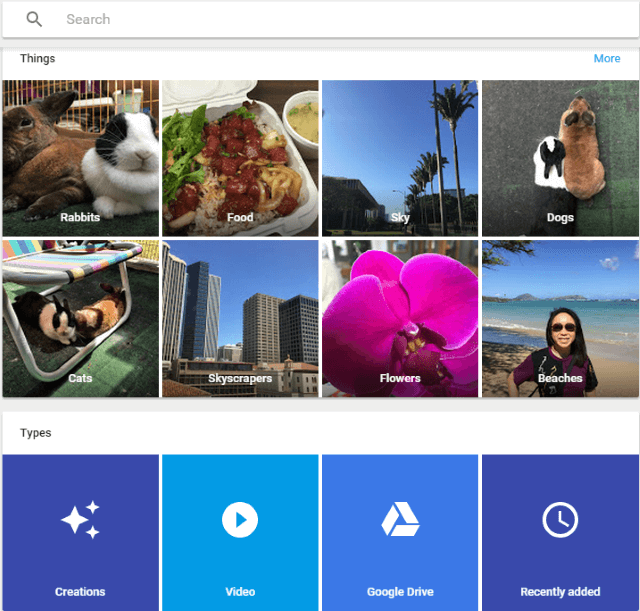Open the Rabbits photo category
This screenshot has height=611, width=640.
80,158
